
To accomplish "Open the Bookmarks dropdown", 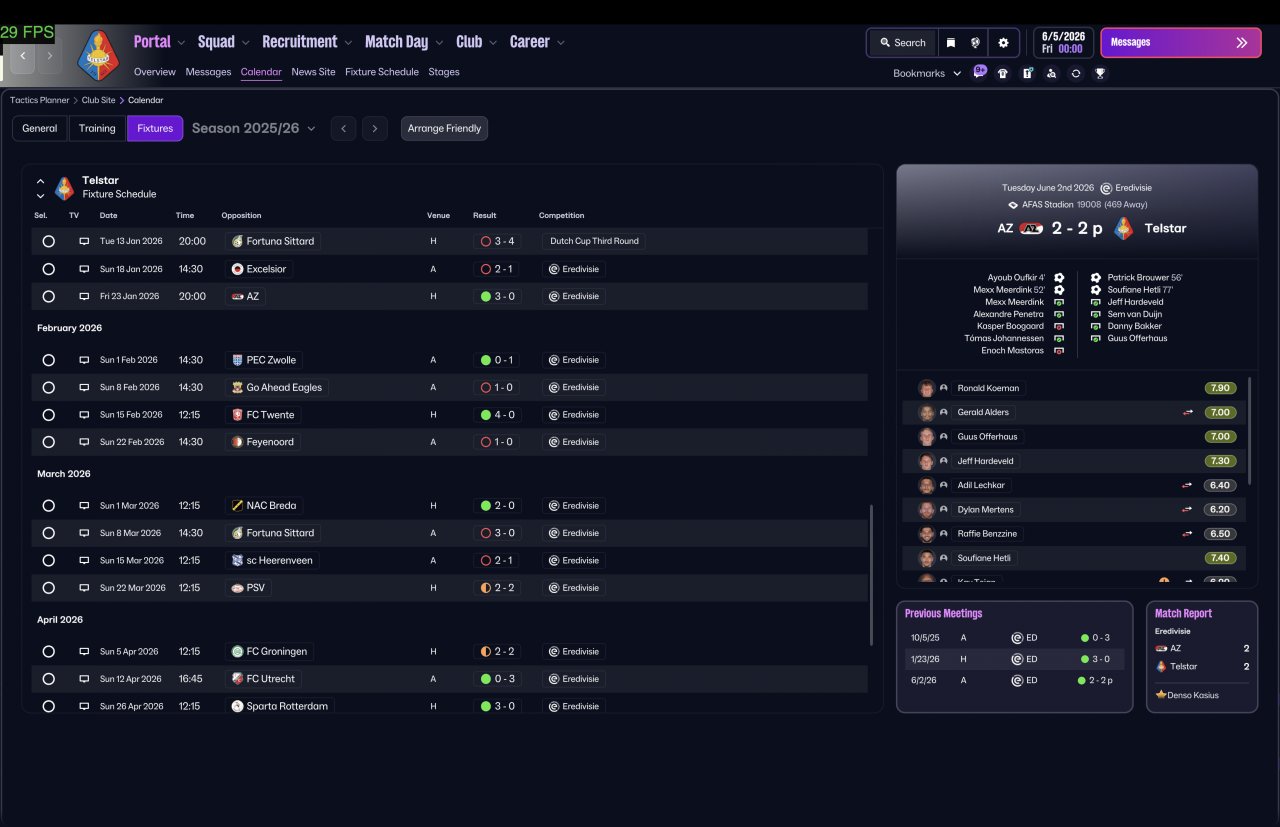I will pyautogui.click(x=927, y=73).
